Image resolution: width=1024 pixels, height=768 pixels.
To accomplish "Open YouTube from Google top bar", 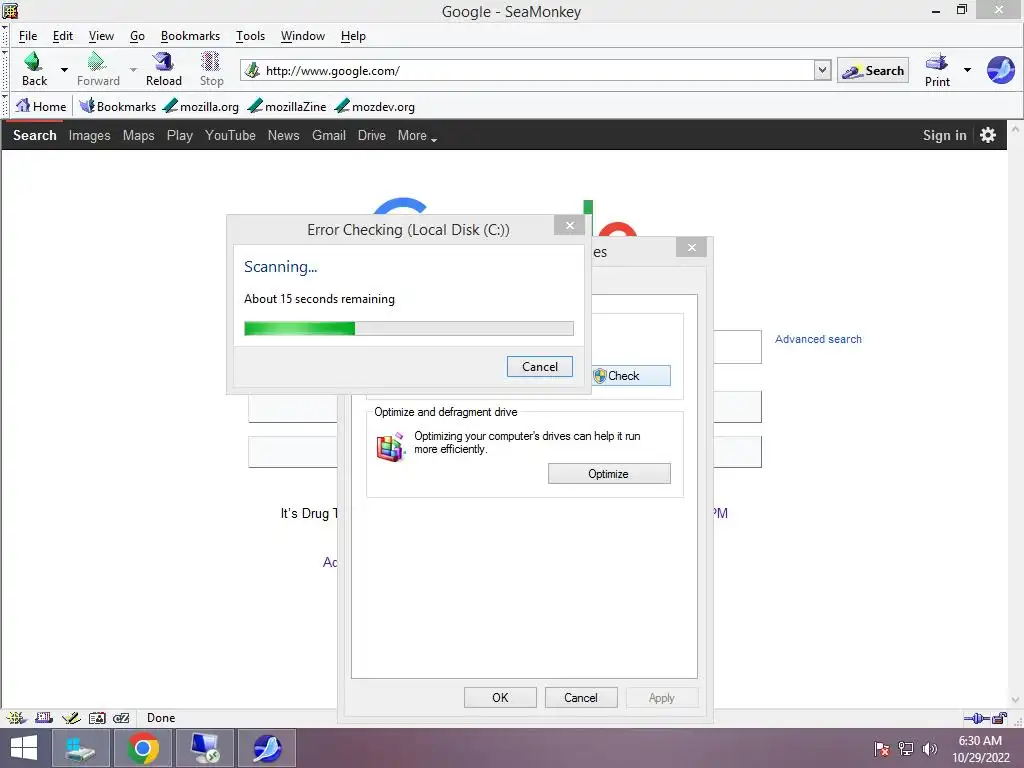I will 230,135.
